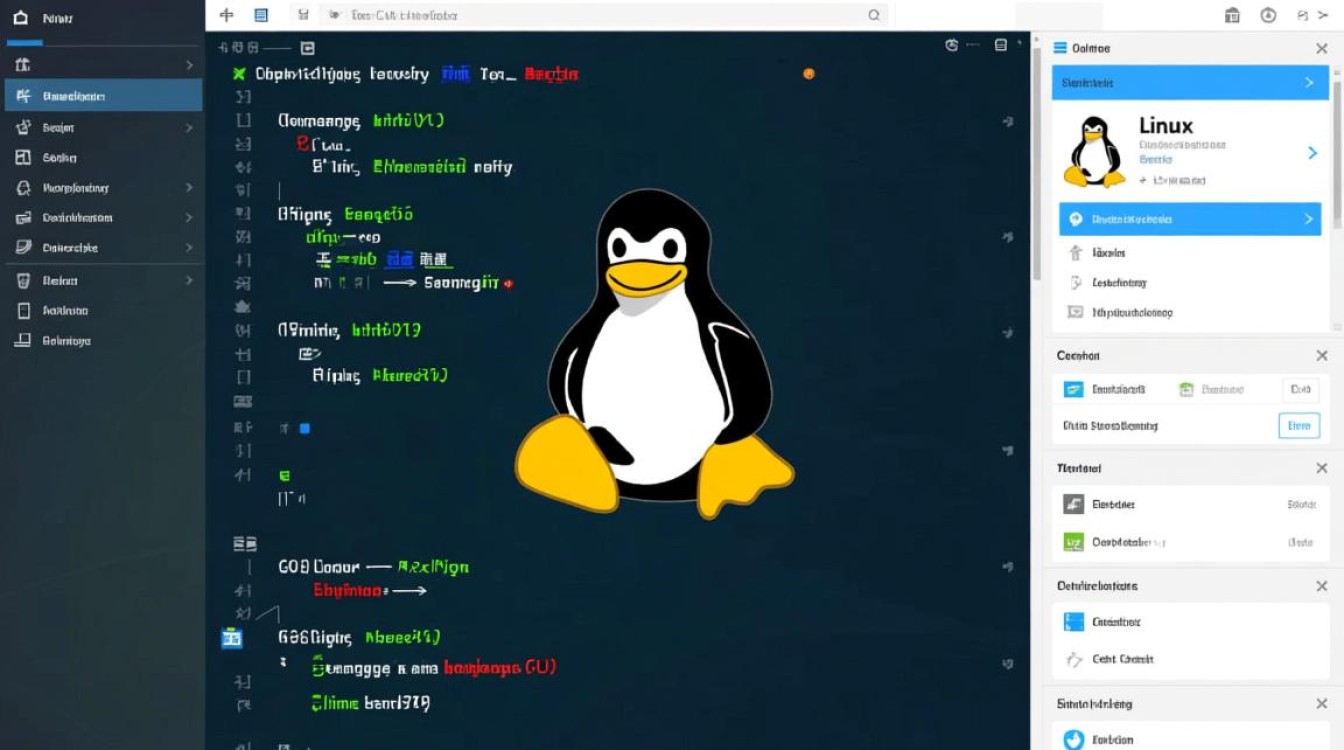Expand the highlighted blue banner in the right panel

point(1189,82)
